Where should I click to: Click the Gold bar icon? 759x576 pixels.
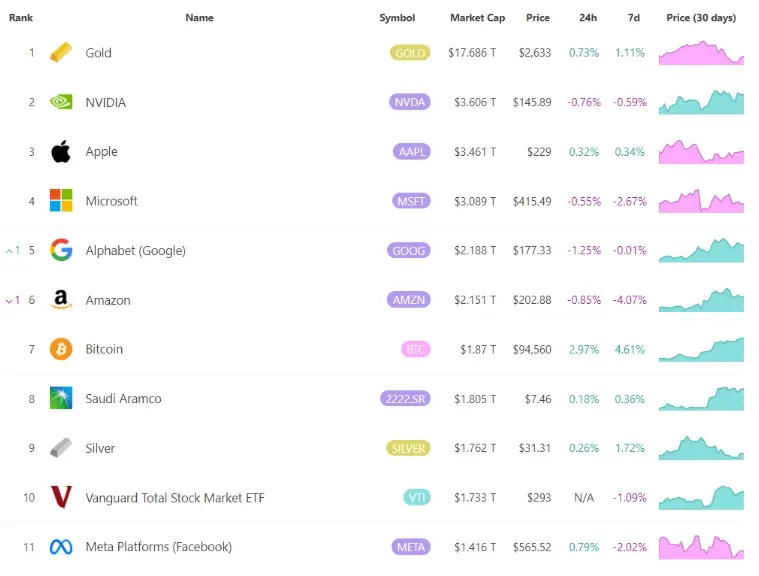[61, 52]
